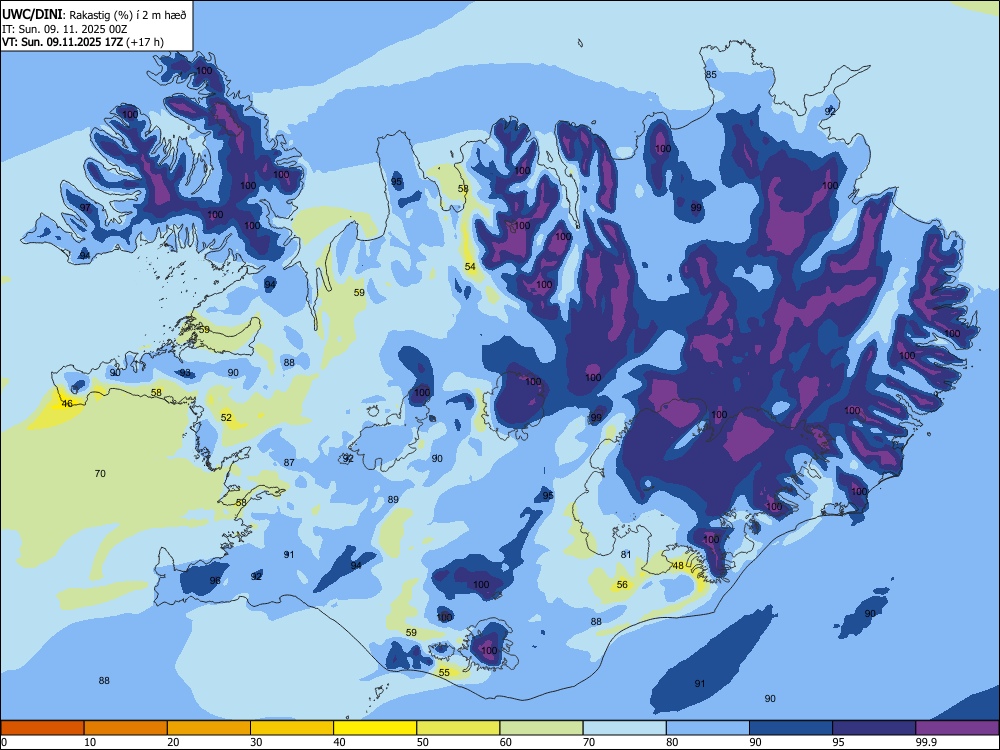Click the '96' humidity value on the map
Image resolution: width=1000 pixels, height=750 pixels.
tap(215, 580)
